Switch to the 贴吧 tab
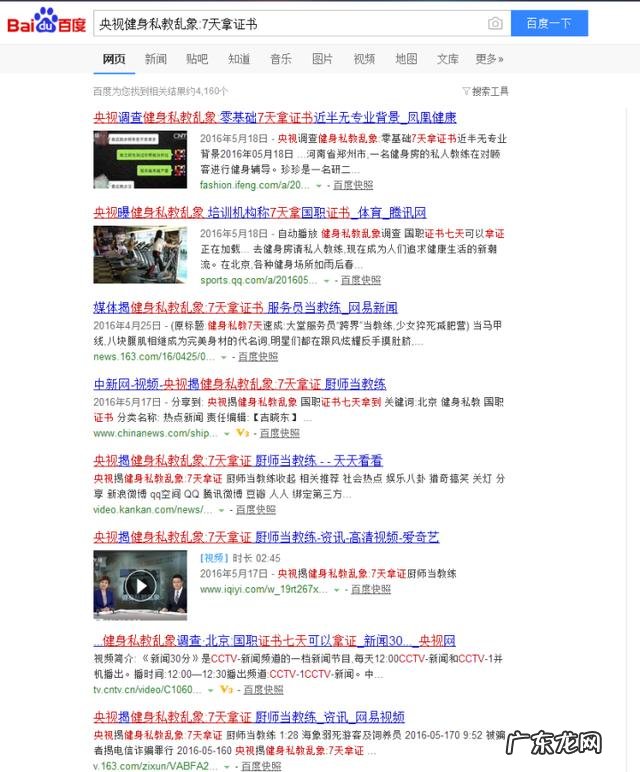 [197, 59]
